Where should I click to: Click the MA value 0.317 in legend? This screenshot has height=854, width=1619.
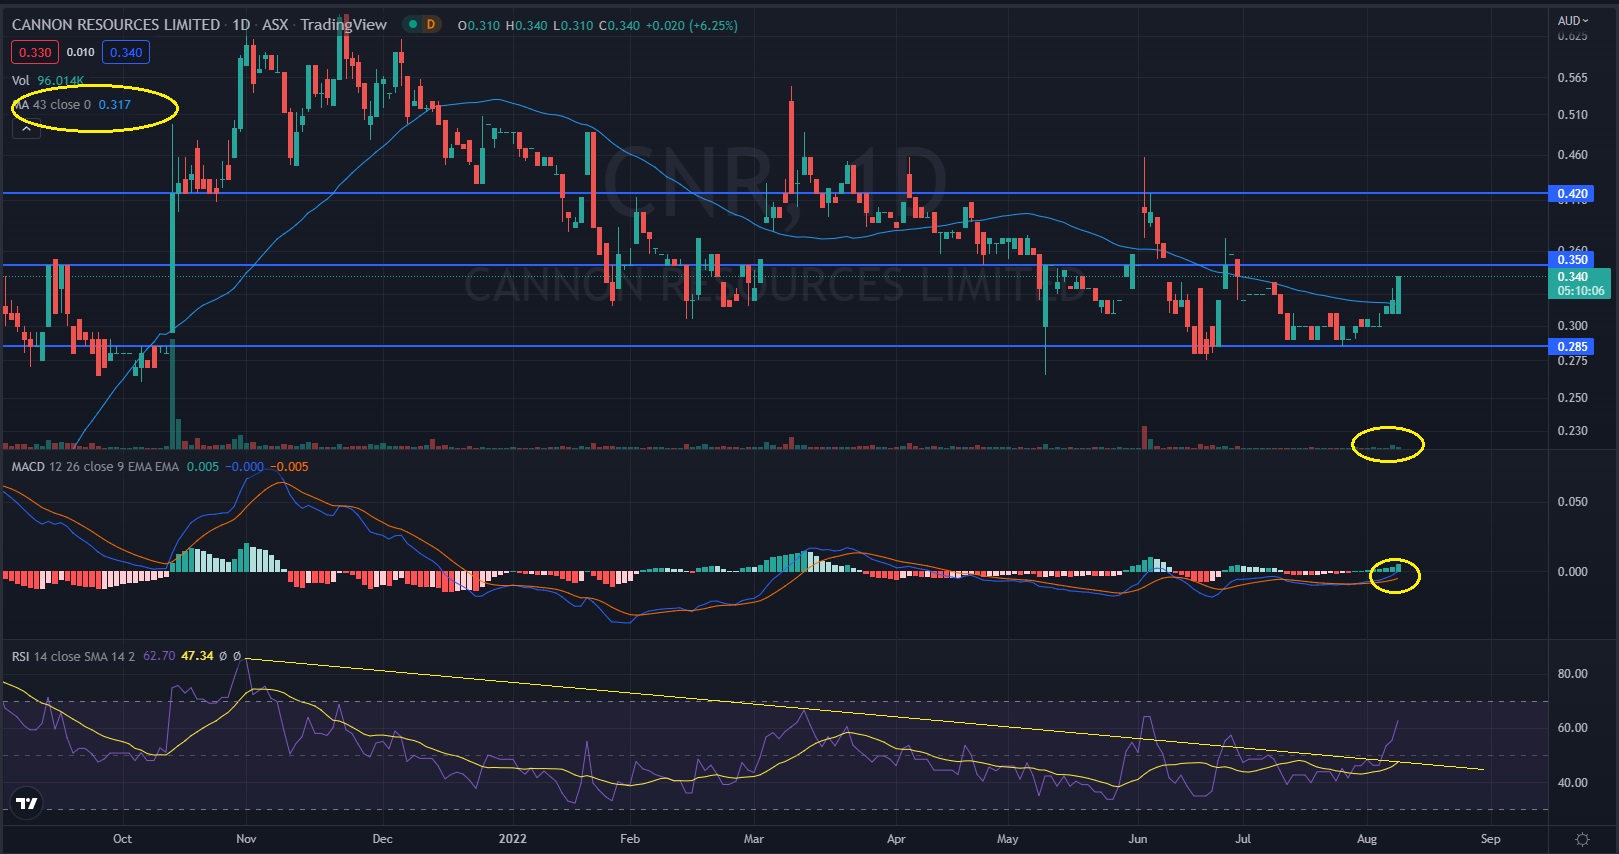point(115,104)
